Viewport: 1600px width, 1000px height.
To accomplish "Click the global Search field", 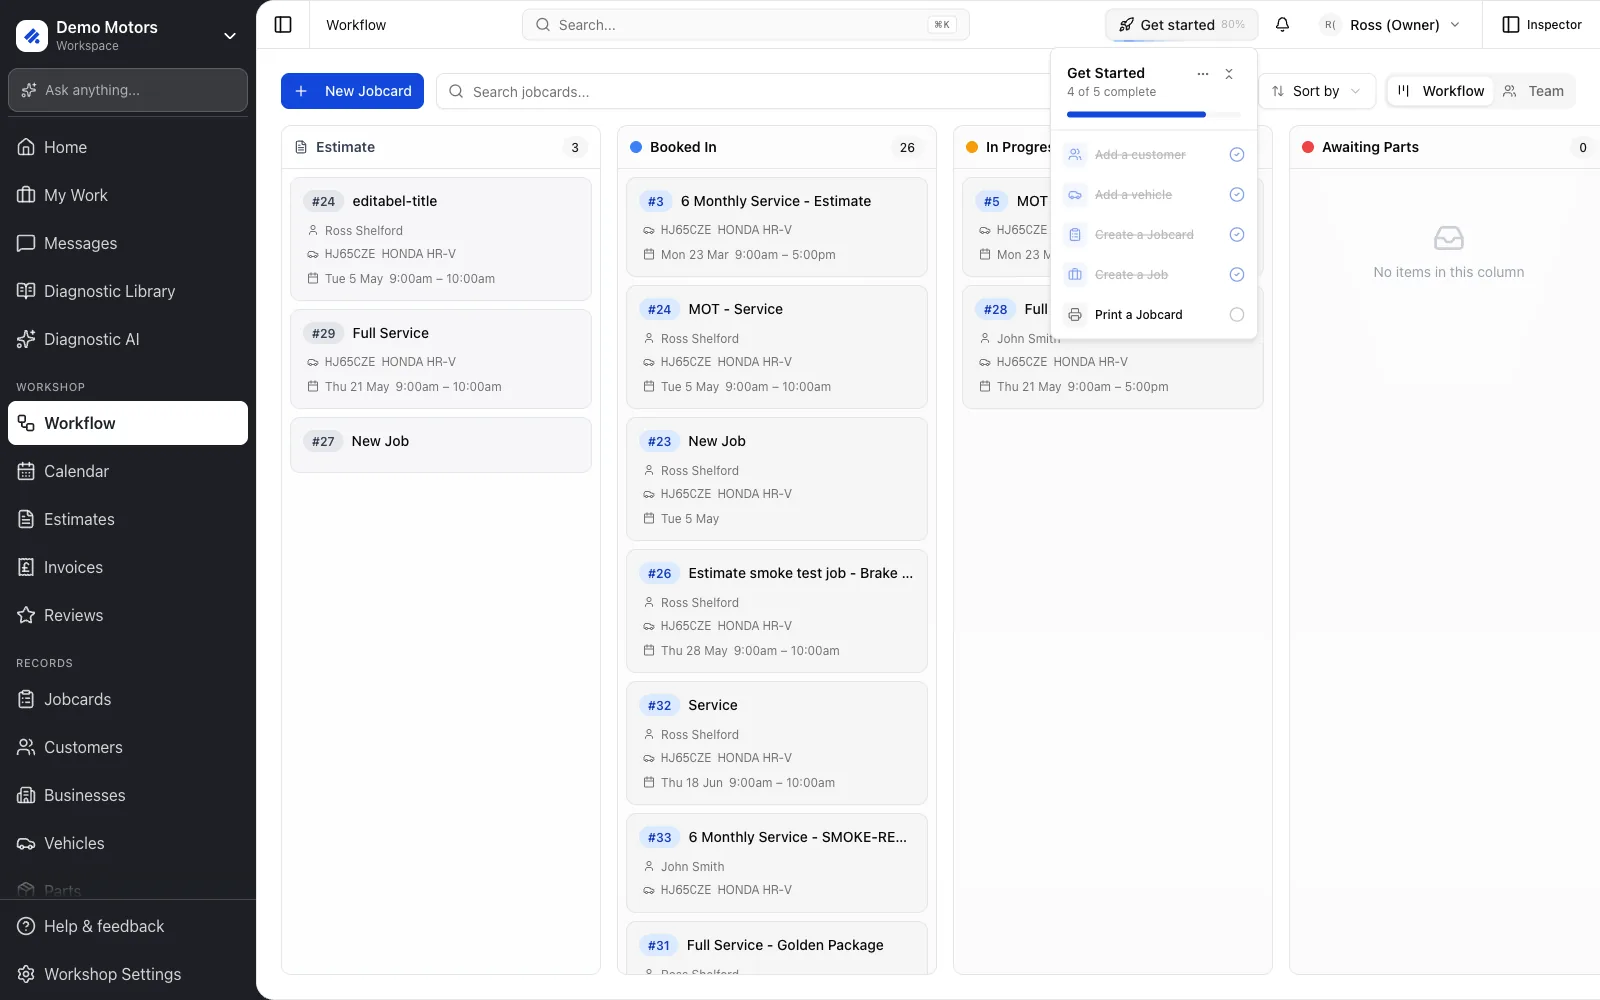I will [745, 25].
